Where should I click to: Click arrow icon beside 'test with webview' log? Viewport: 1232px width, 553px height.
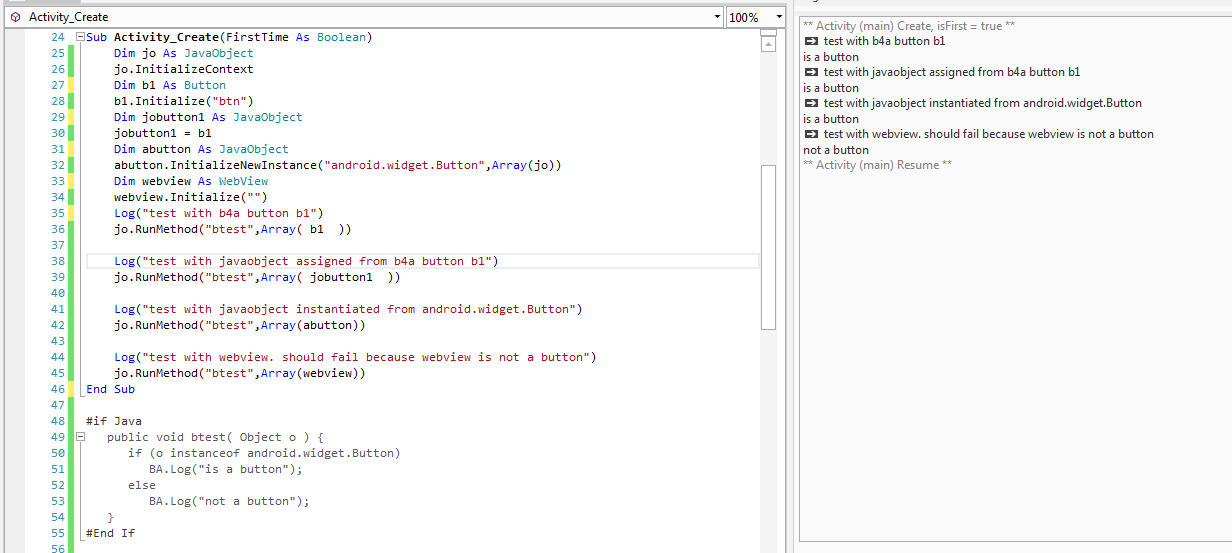pyautogui.click(x=811, y=134)
